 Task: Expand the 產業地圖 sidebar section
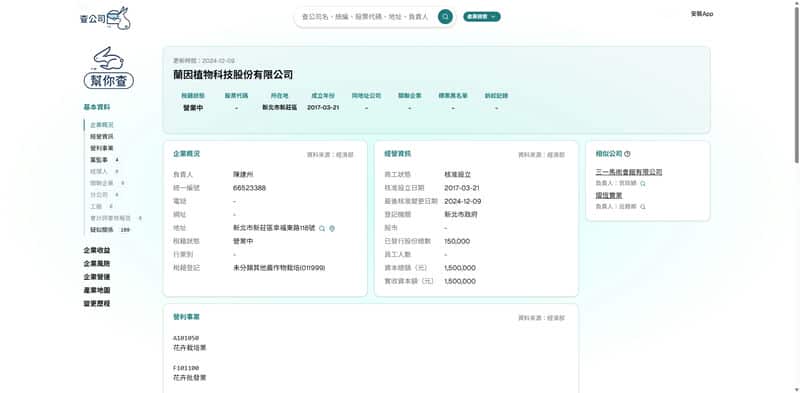97,290
